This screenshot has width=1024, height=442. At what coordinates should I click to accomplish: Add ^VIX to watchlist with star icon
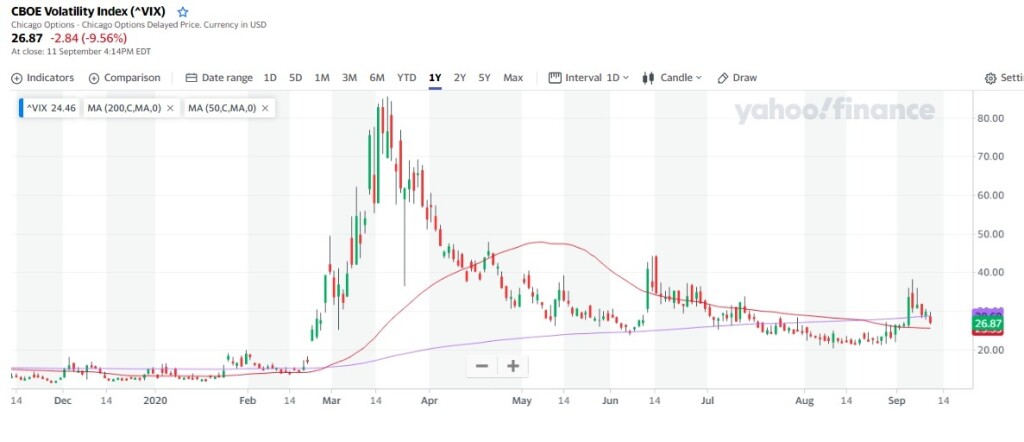pos(183,12)
